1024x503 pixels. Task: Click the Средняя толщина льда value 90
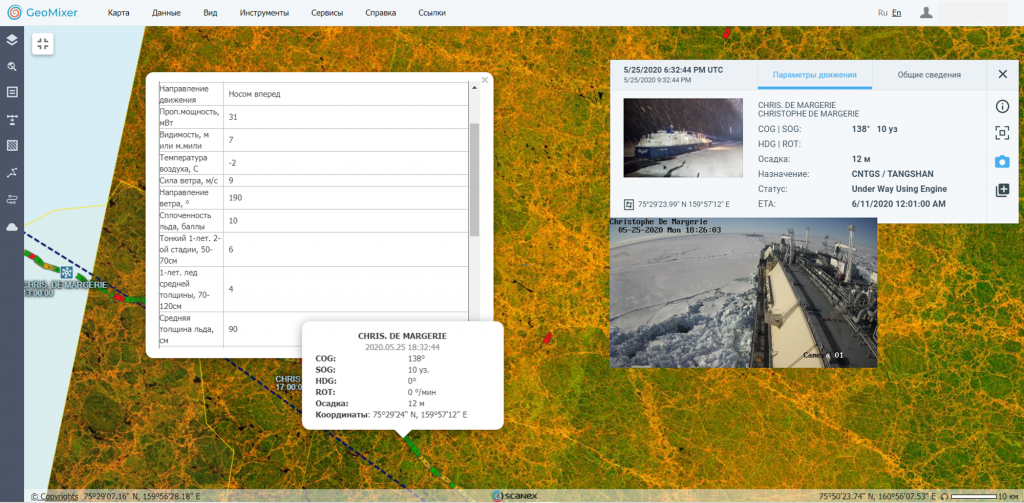tap(233, 329)
